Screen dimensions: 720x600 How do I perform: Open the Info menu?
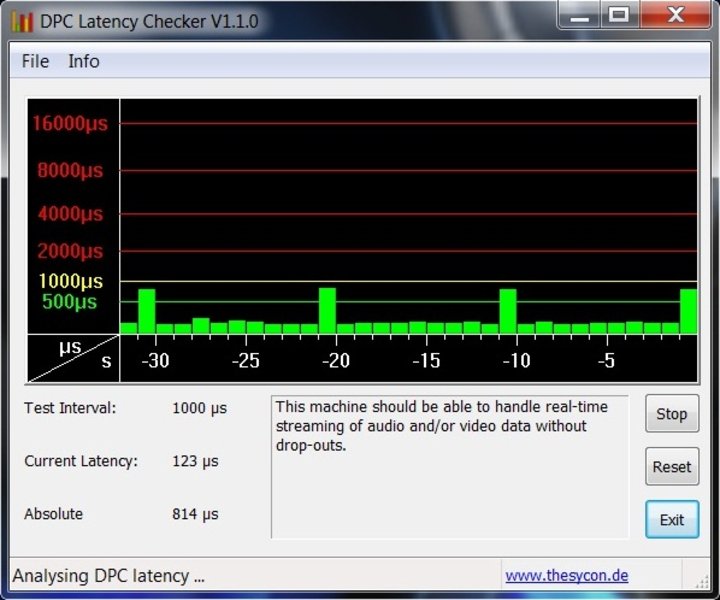pos(84,61)
